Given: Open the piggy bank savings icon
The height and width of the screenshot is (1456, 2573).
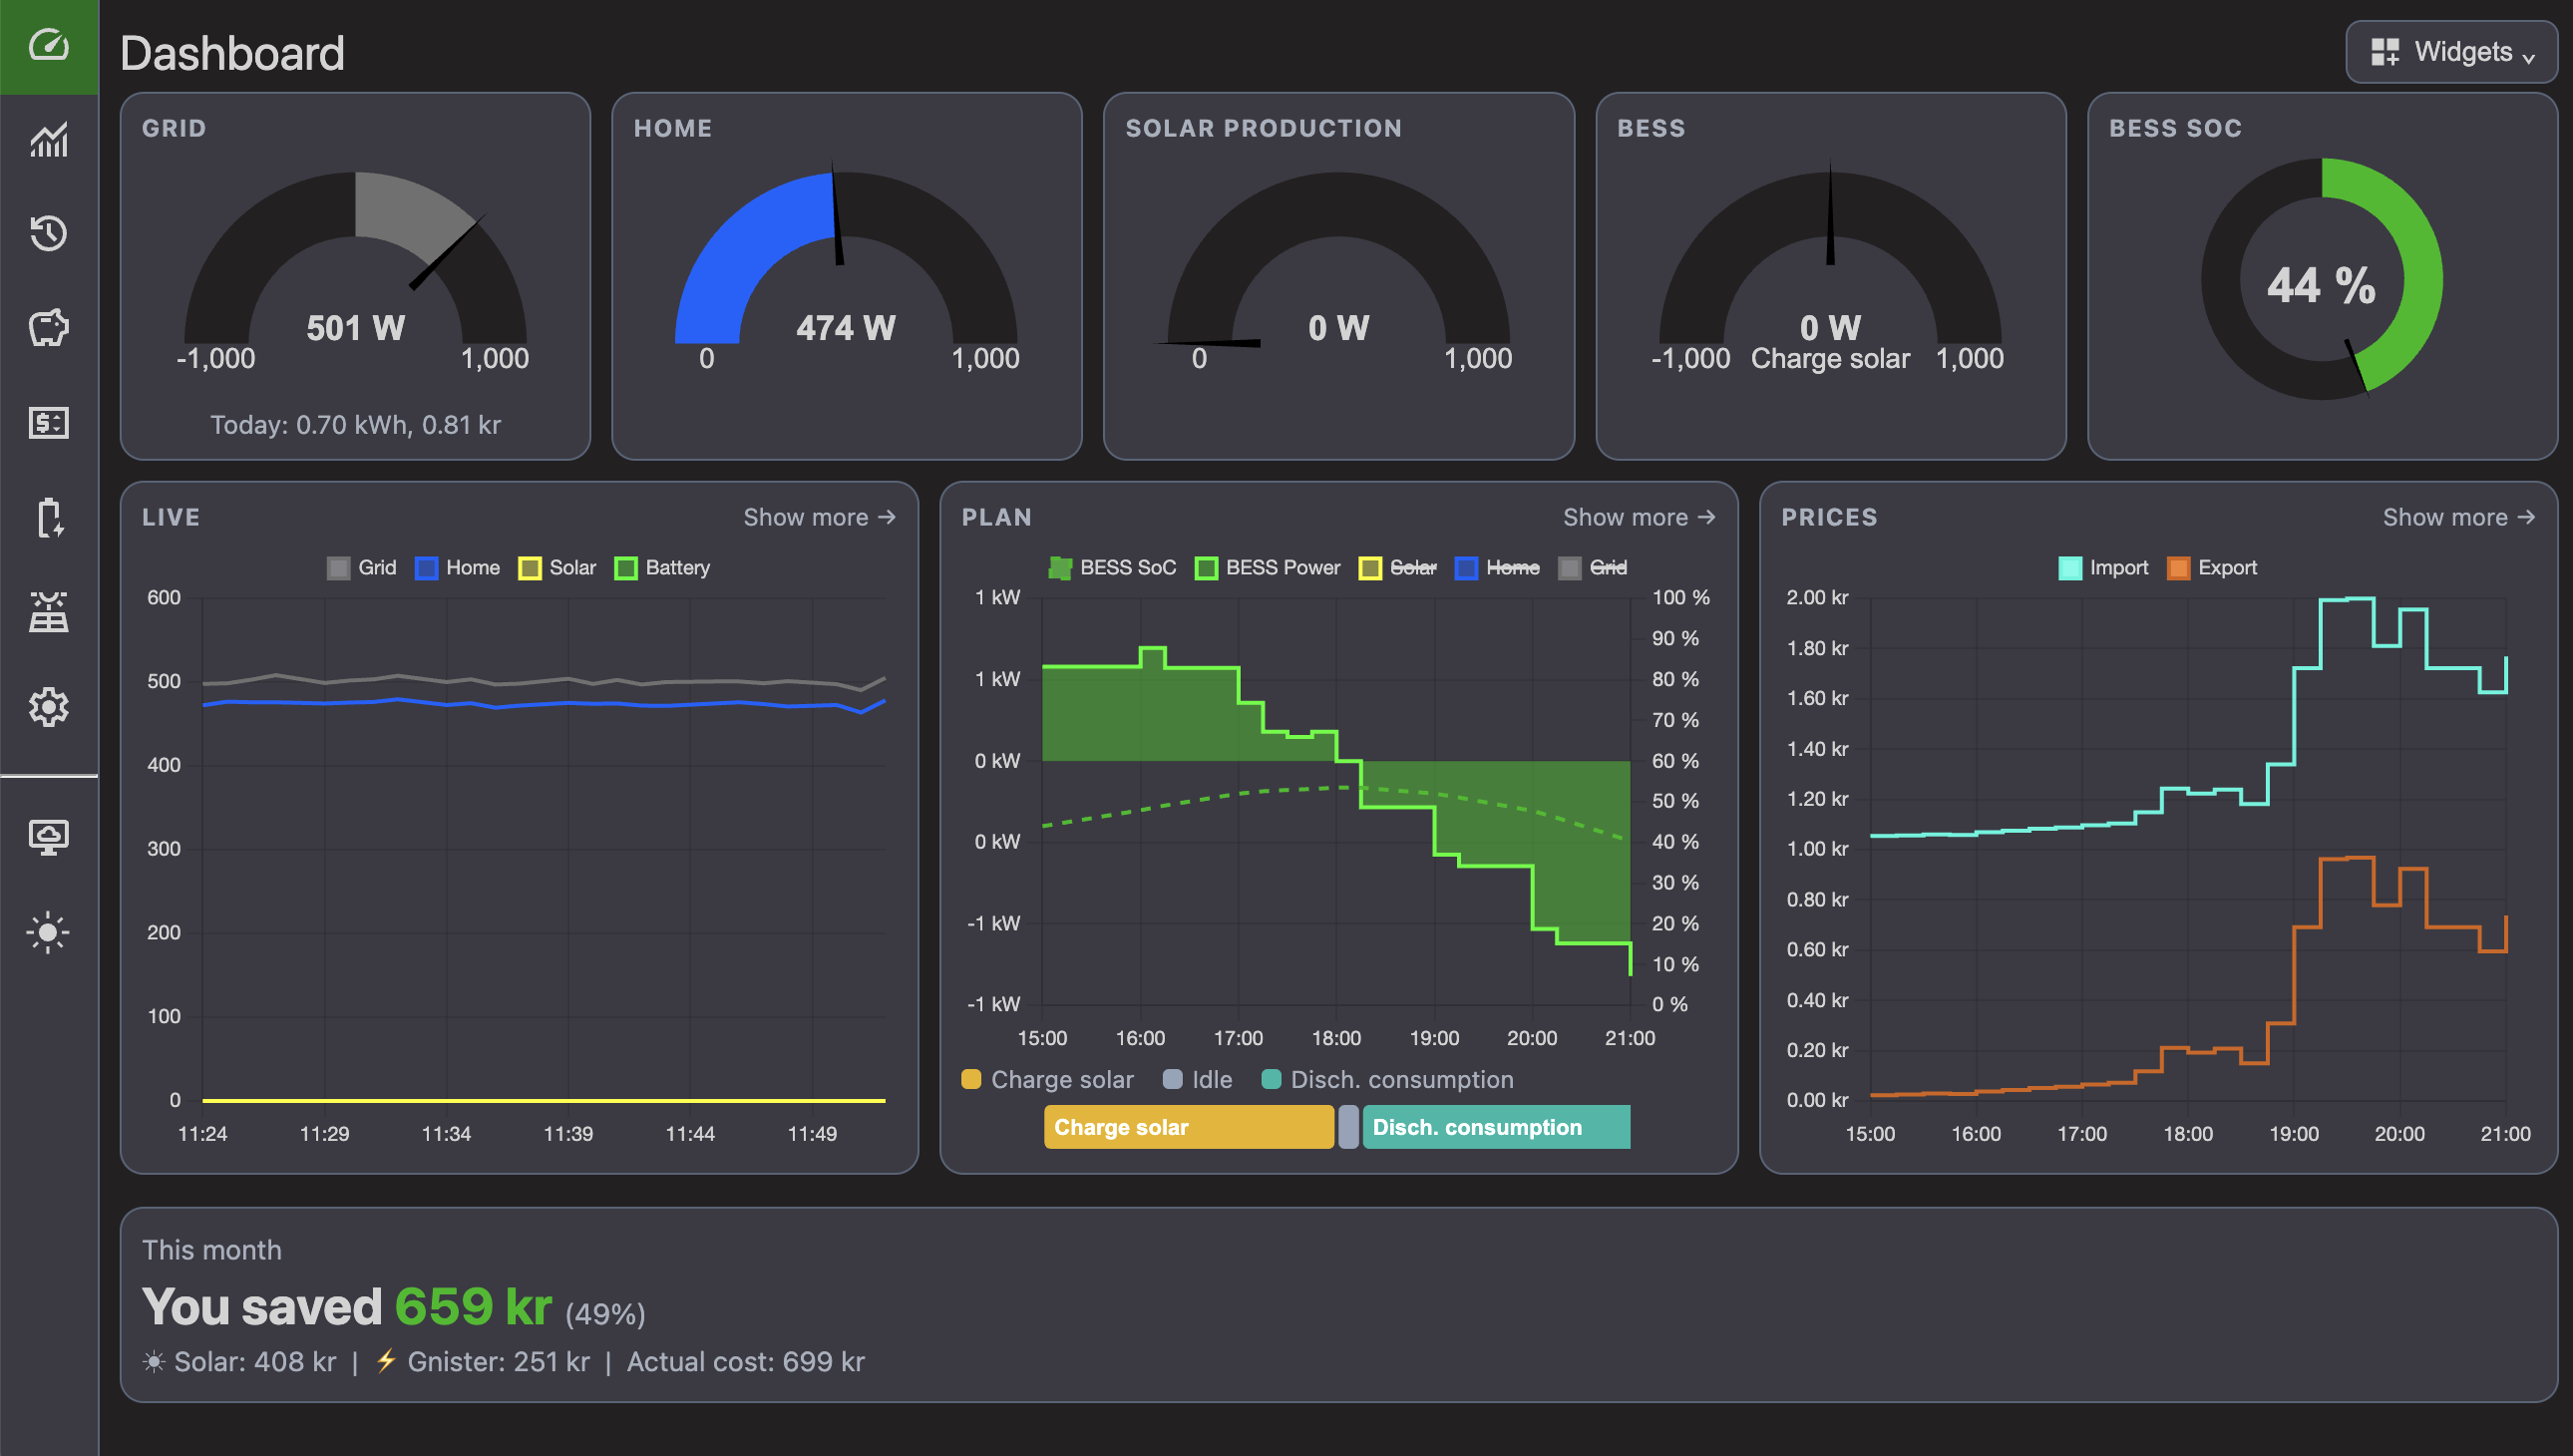Looking at the screenshot, I should pyautogui.click(x=48, y=327).
